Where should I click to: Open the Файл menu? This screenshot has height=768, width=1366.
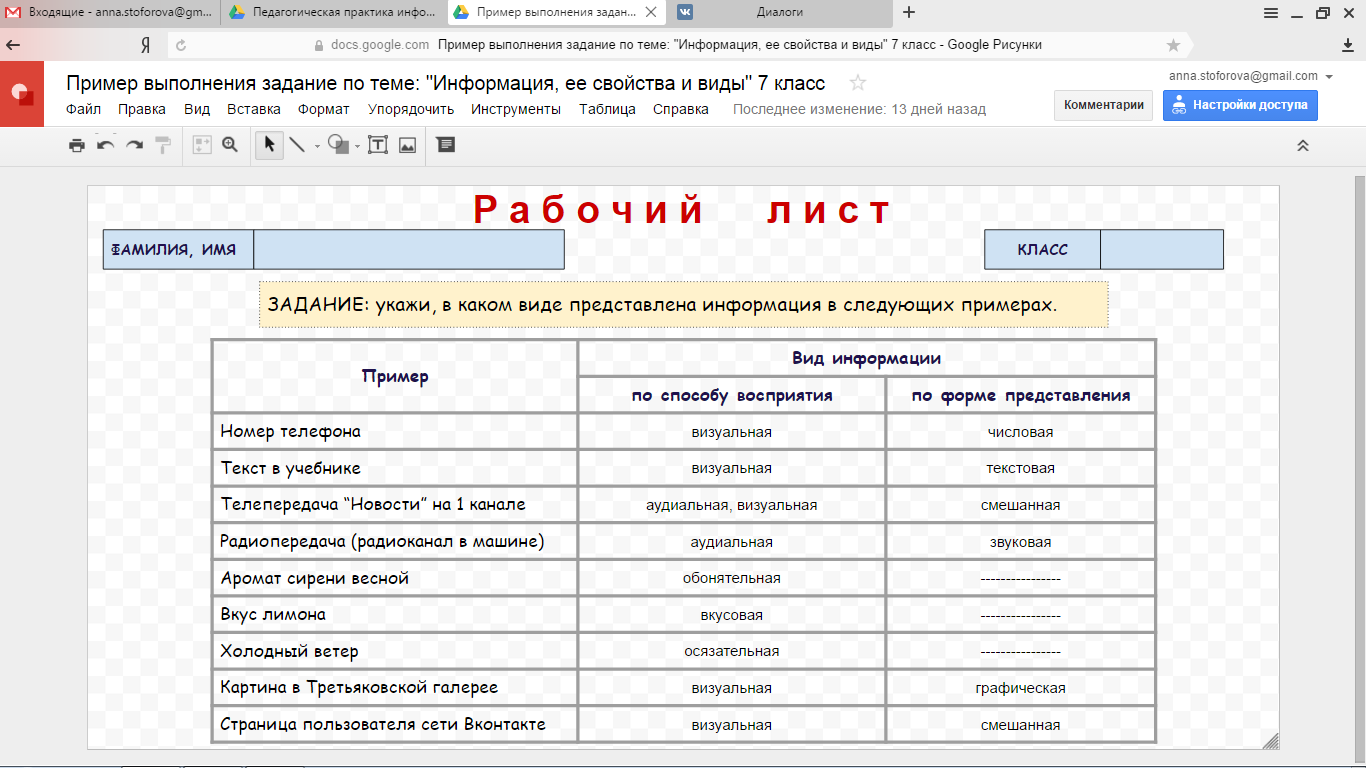[84, 109]
